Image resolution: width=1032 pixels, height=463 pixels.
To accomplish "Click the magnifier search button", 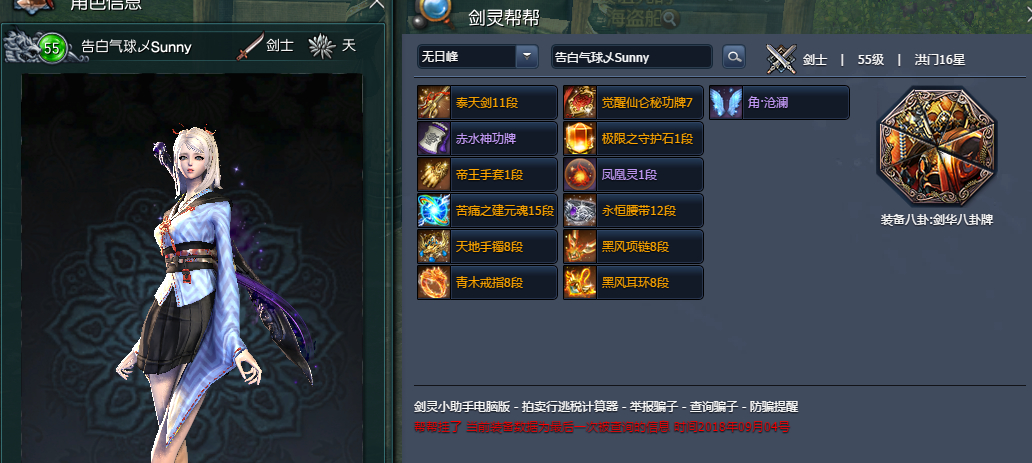I will (734, 57).
